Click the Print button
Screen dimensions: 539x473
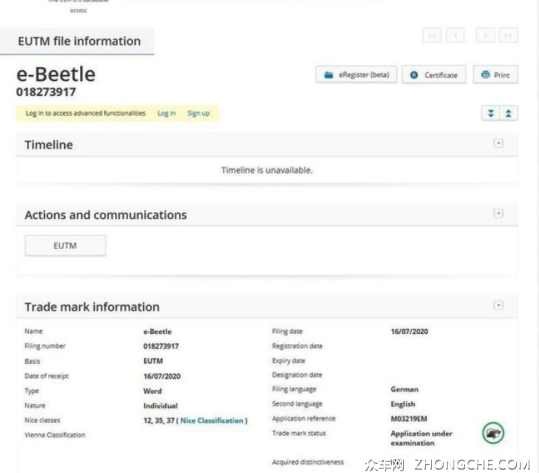point(495,75)
